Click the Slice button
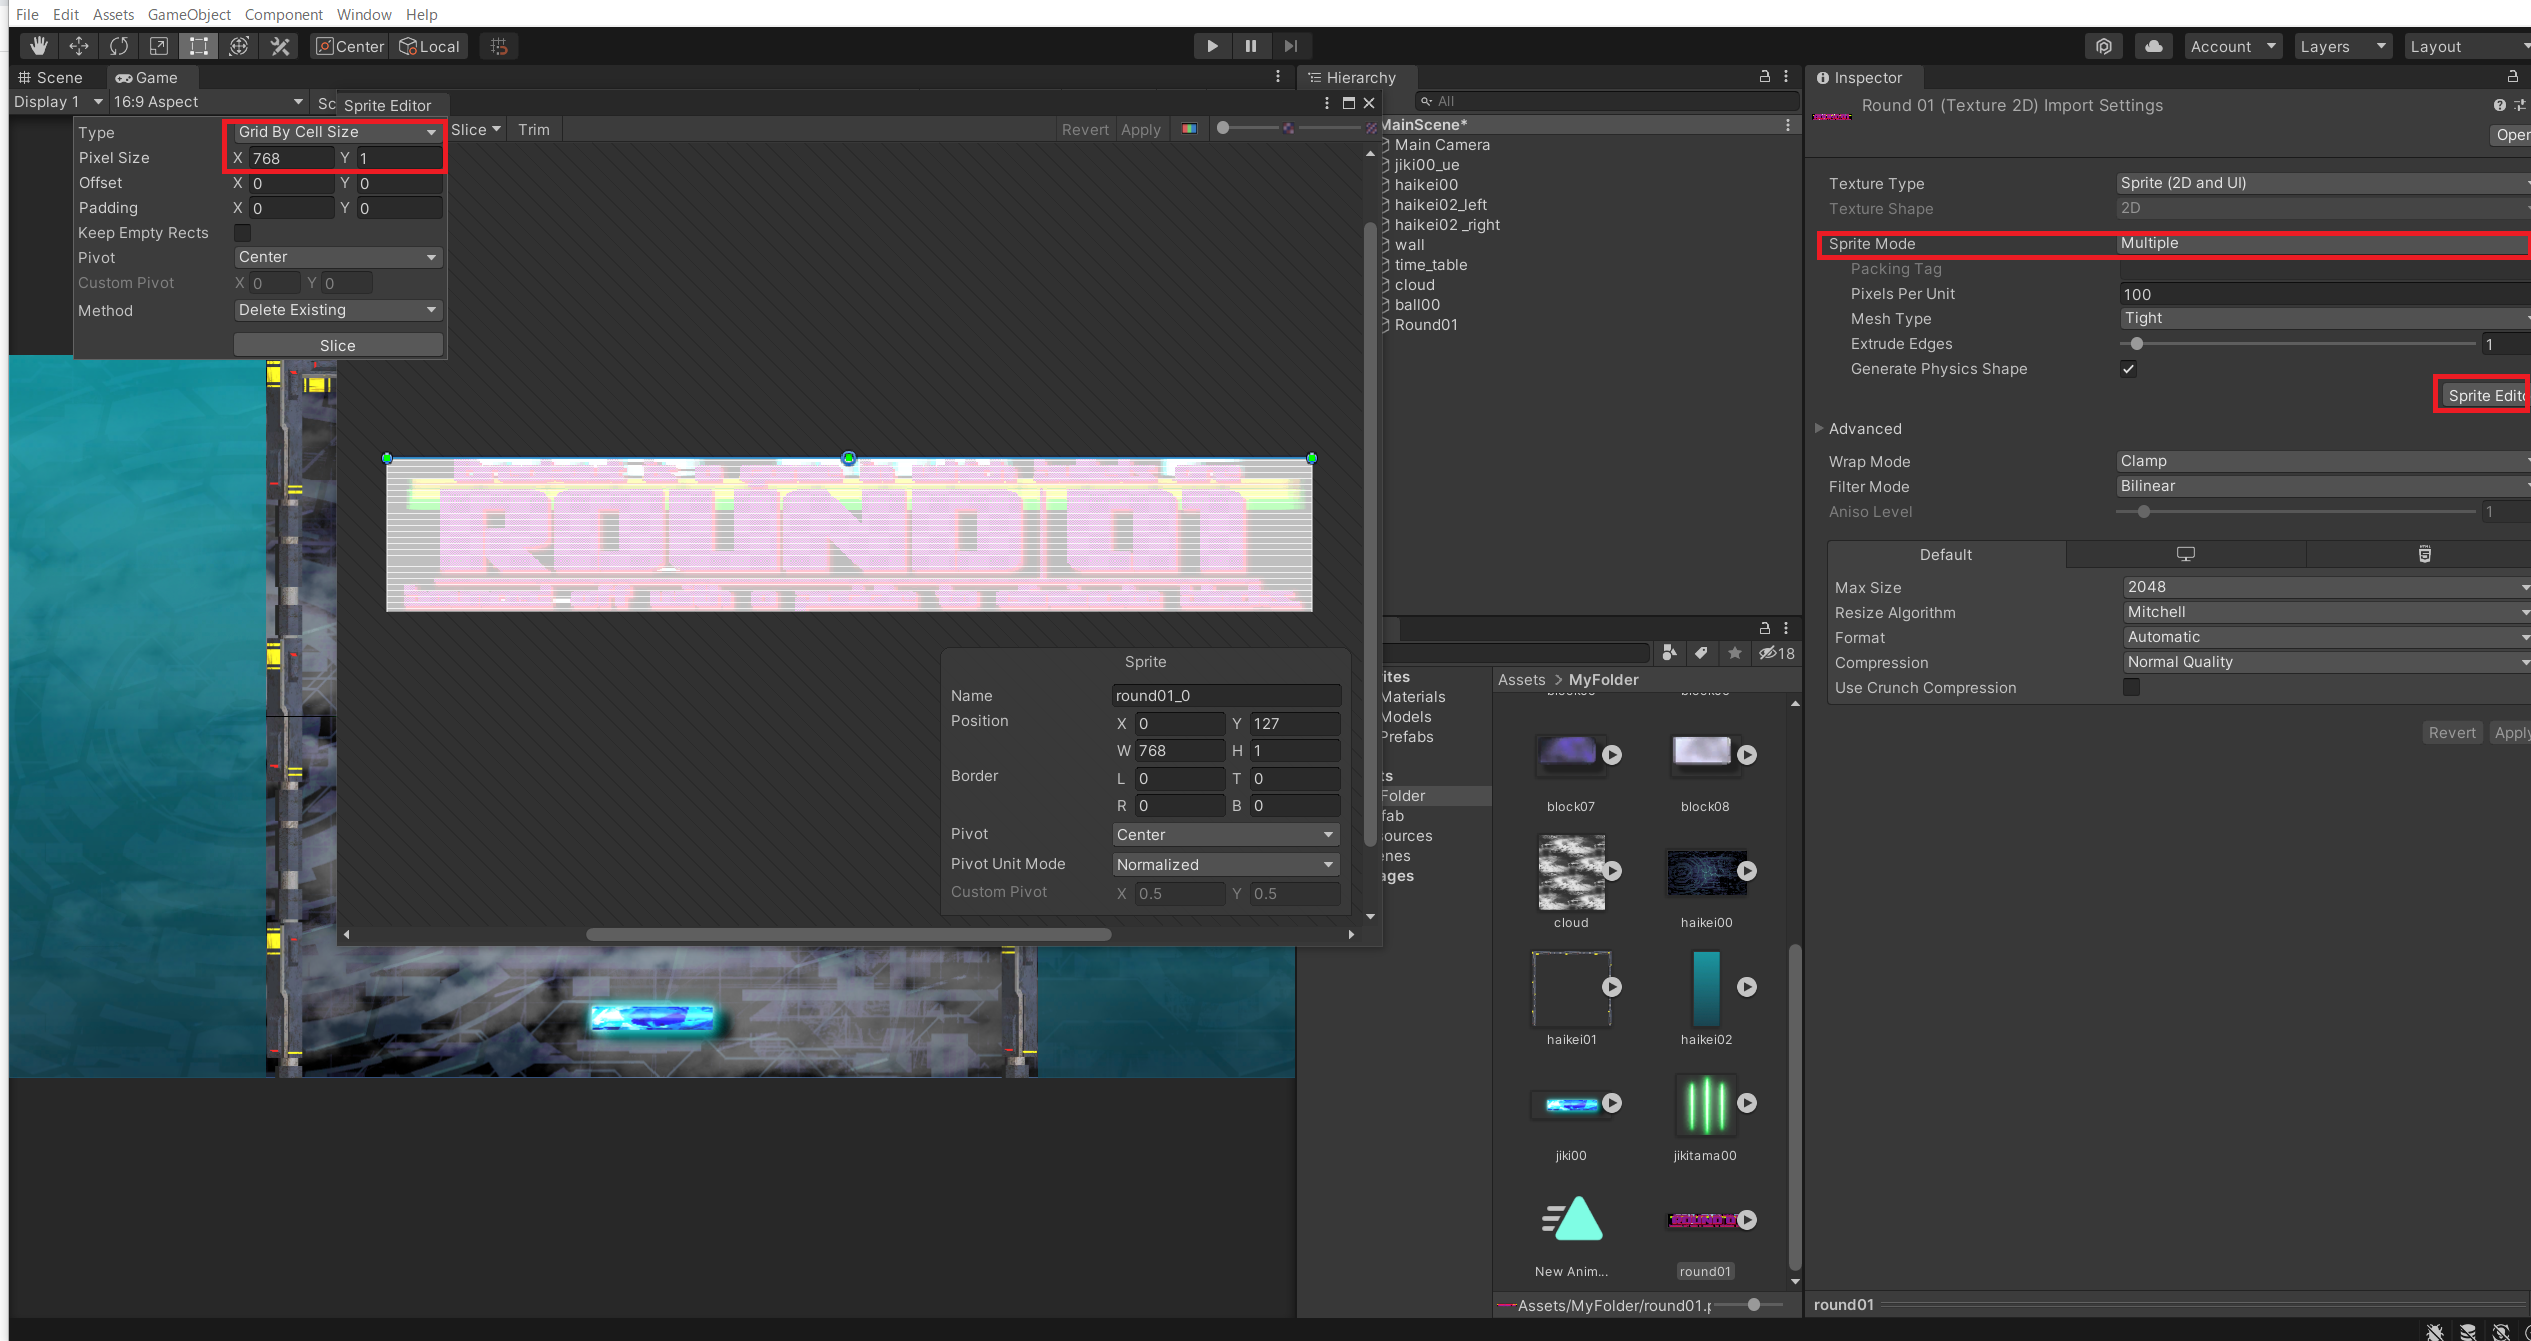This screenshot has height=1341, width=2531. (337, 345)
